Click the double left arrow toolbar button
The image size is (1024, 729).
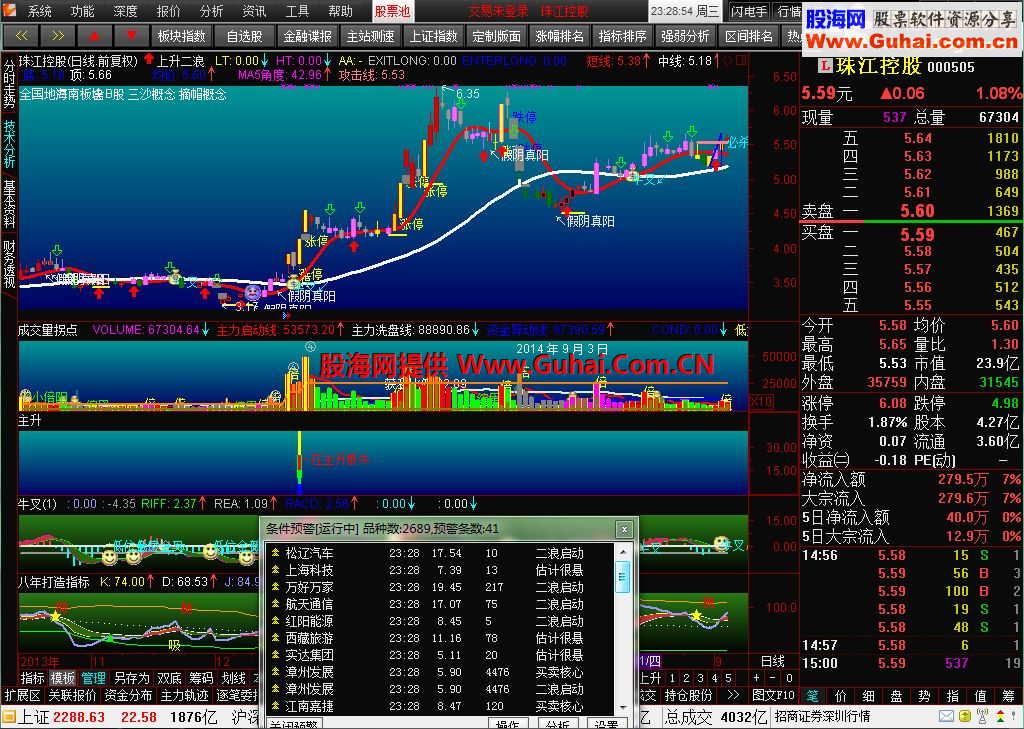coord(20,36)
